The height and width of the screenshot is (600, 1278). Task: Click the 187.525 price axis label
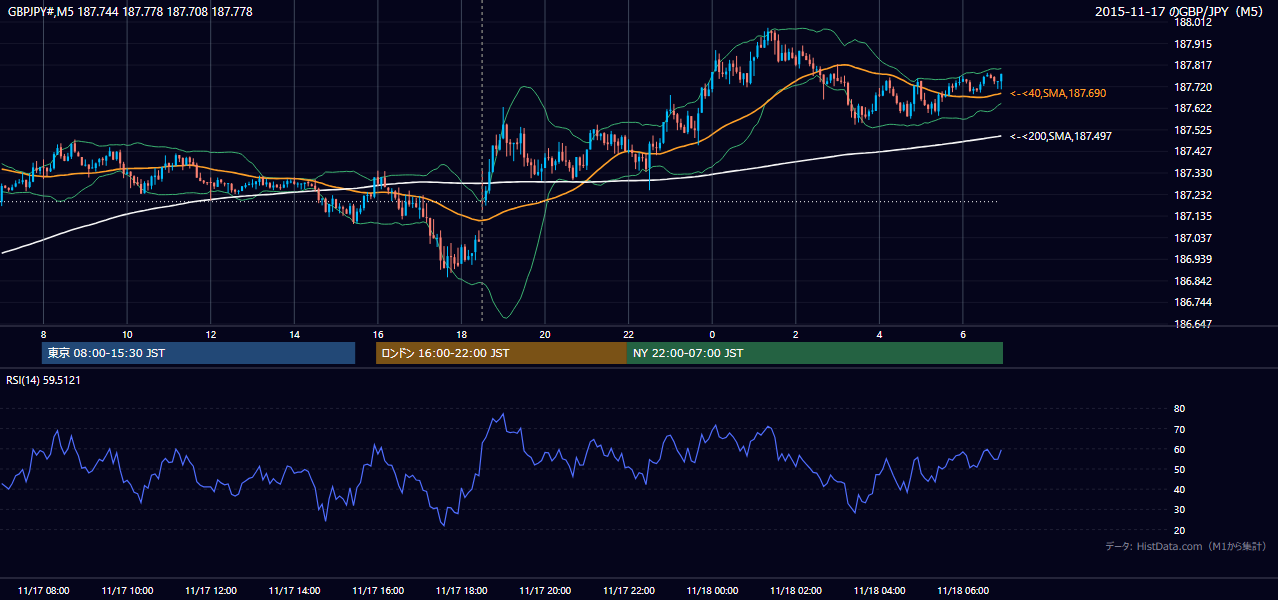pyautogui.click(x=1193, y=131)
